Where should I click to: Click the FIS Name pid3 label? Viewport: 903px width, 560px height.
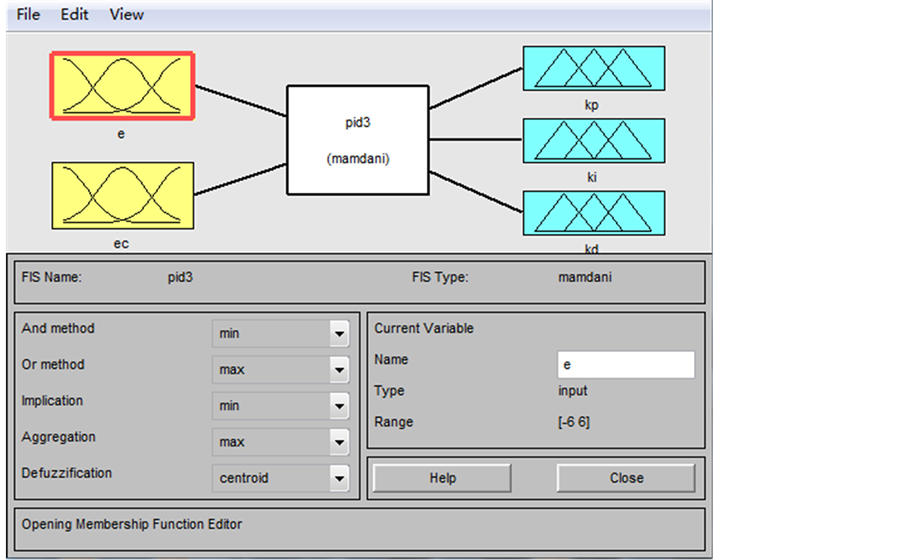pyautogui.click(x=180, y=278)
